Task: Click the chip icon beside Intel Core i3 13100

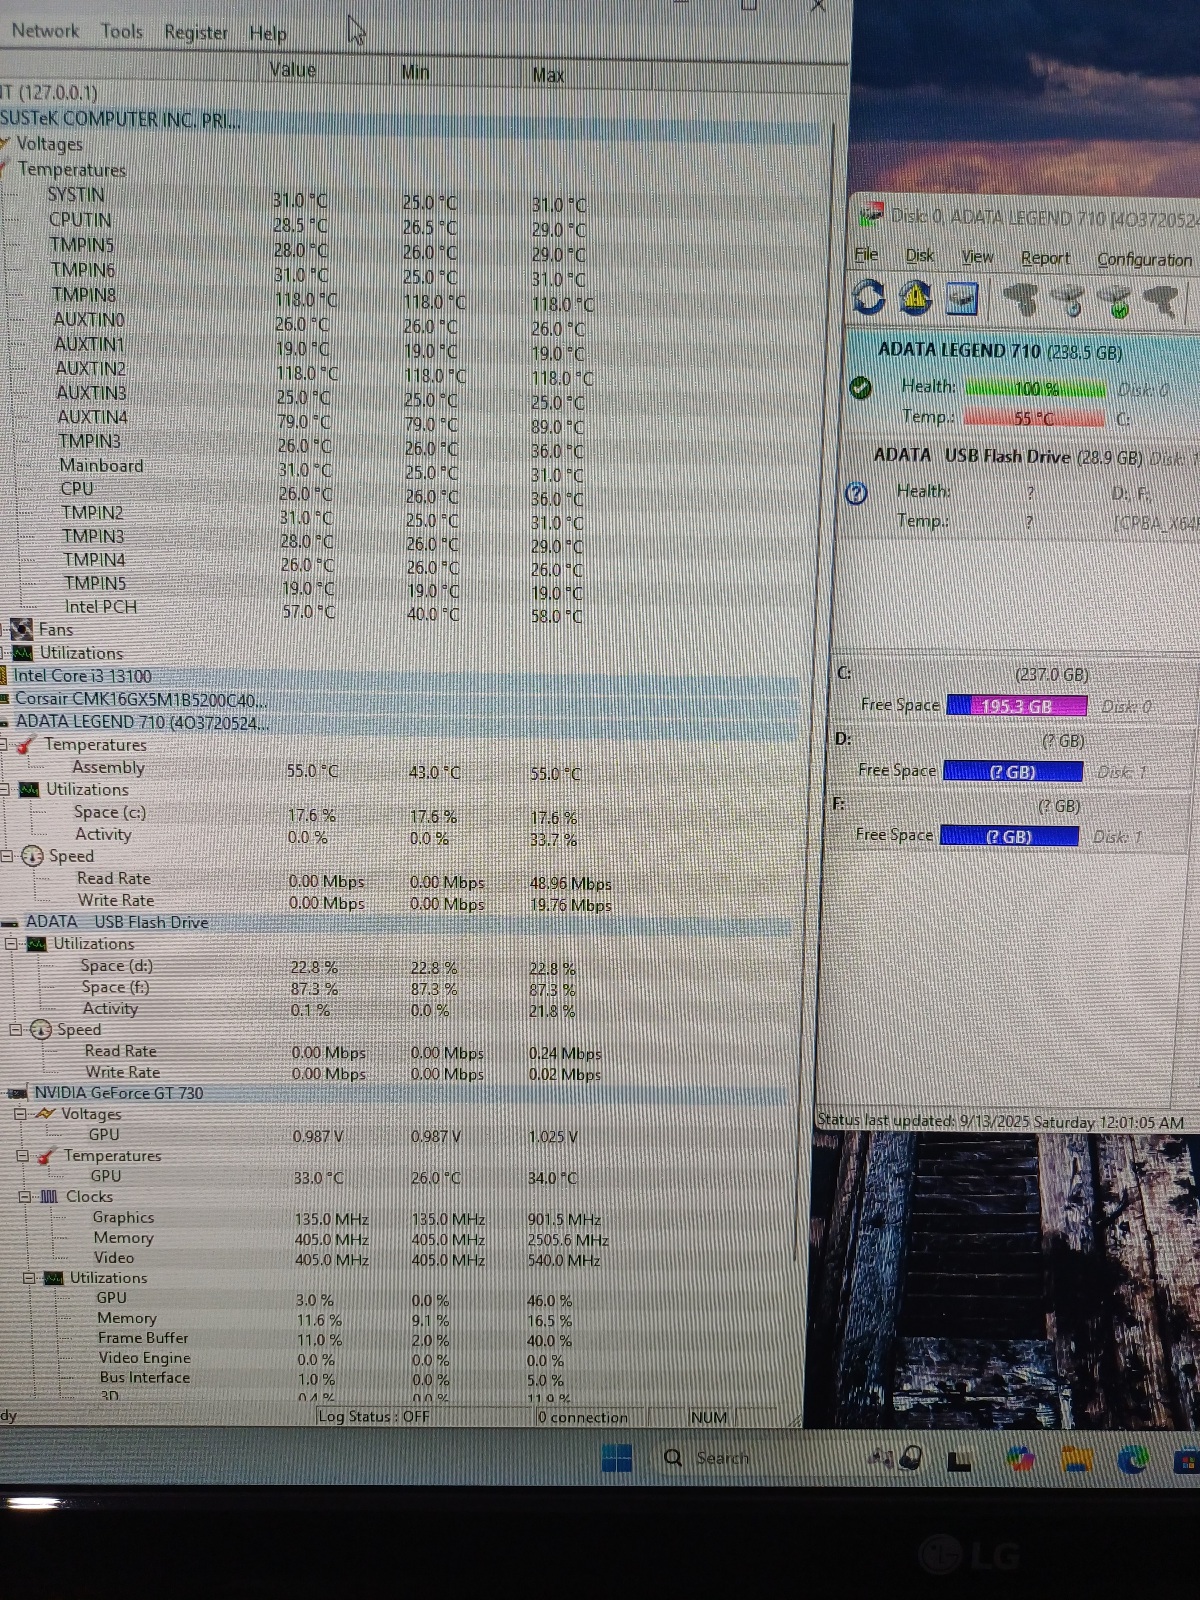Action: click(x=4, y=677)
